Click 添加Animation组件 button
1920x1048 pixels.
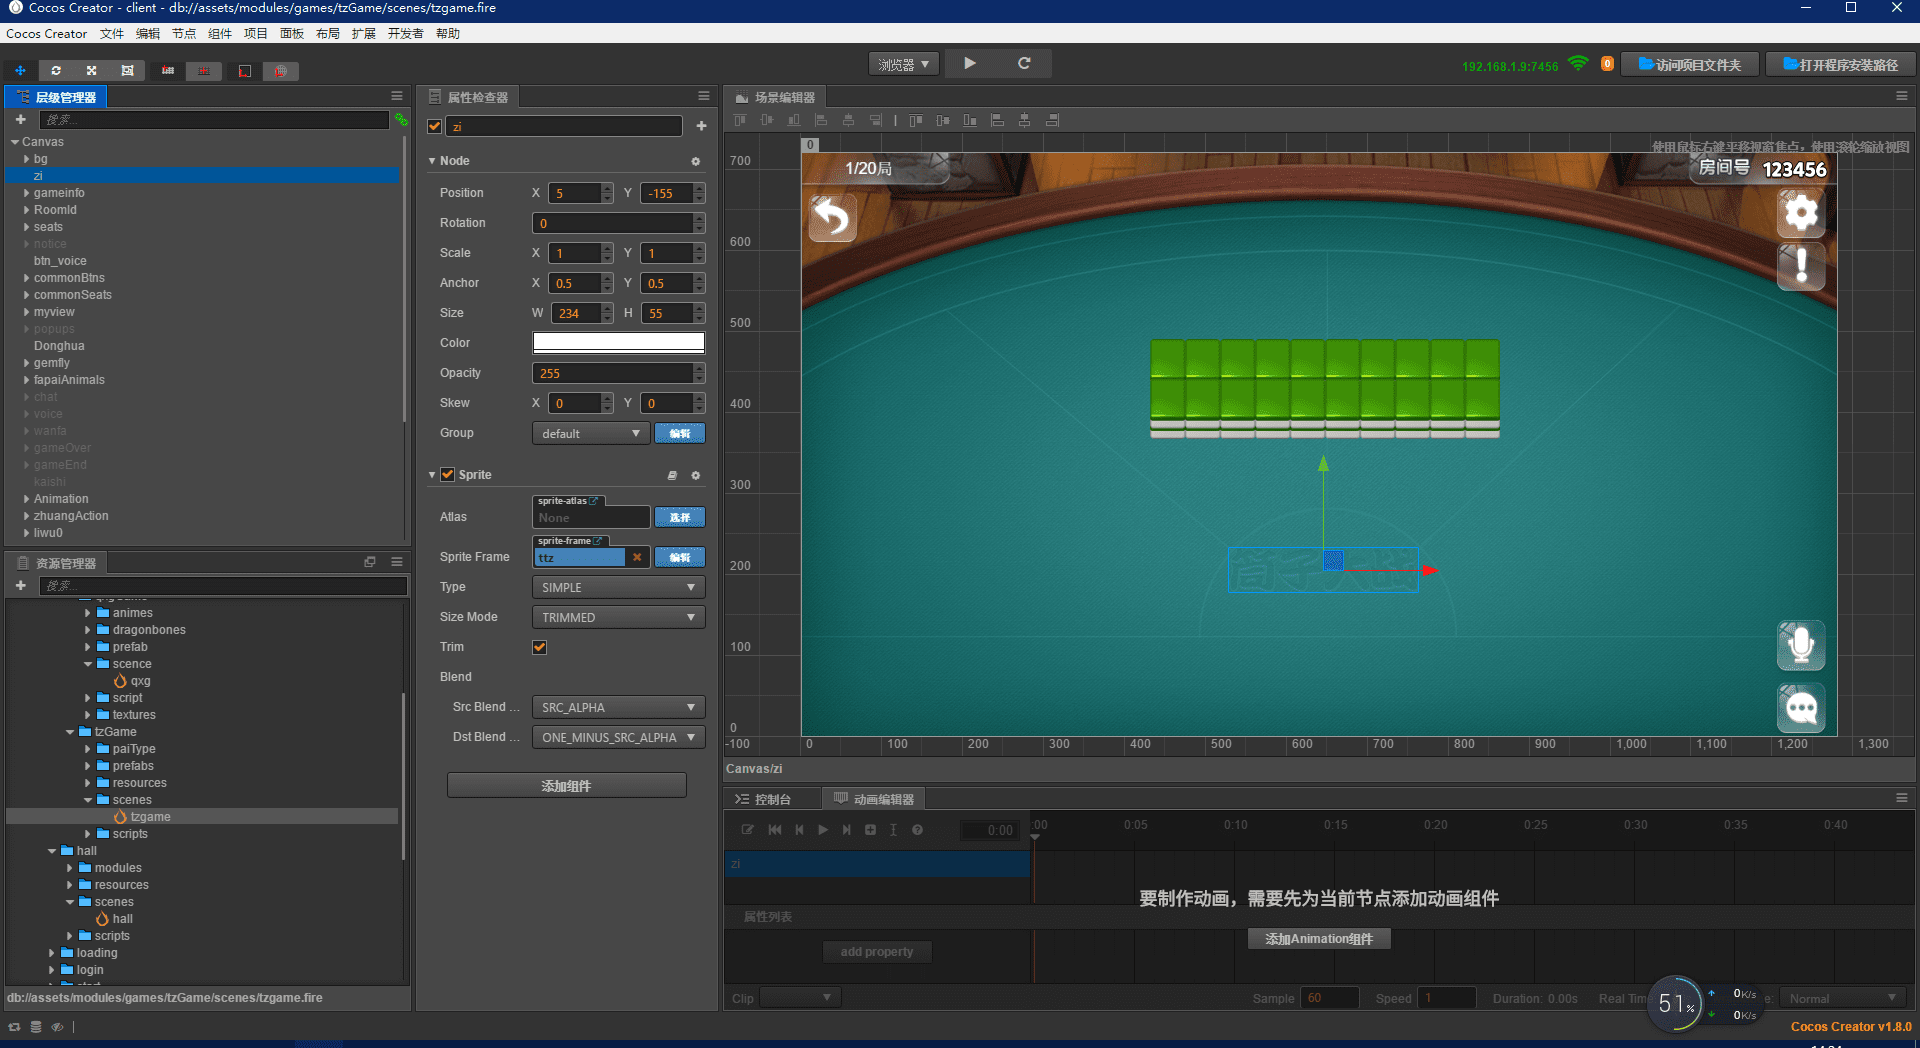pos(1319,939)
